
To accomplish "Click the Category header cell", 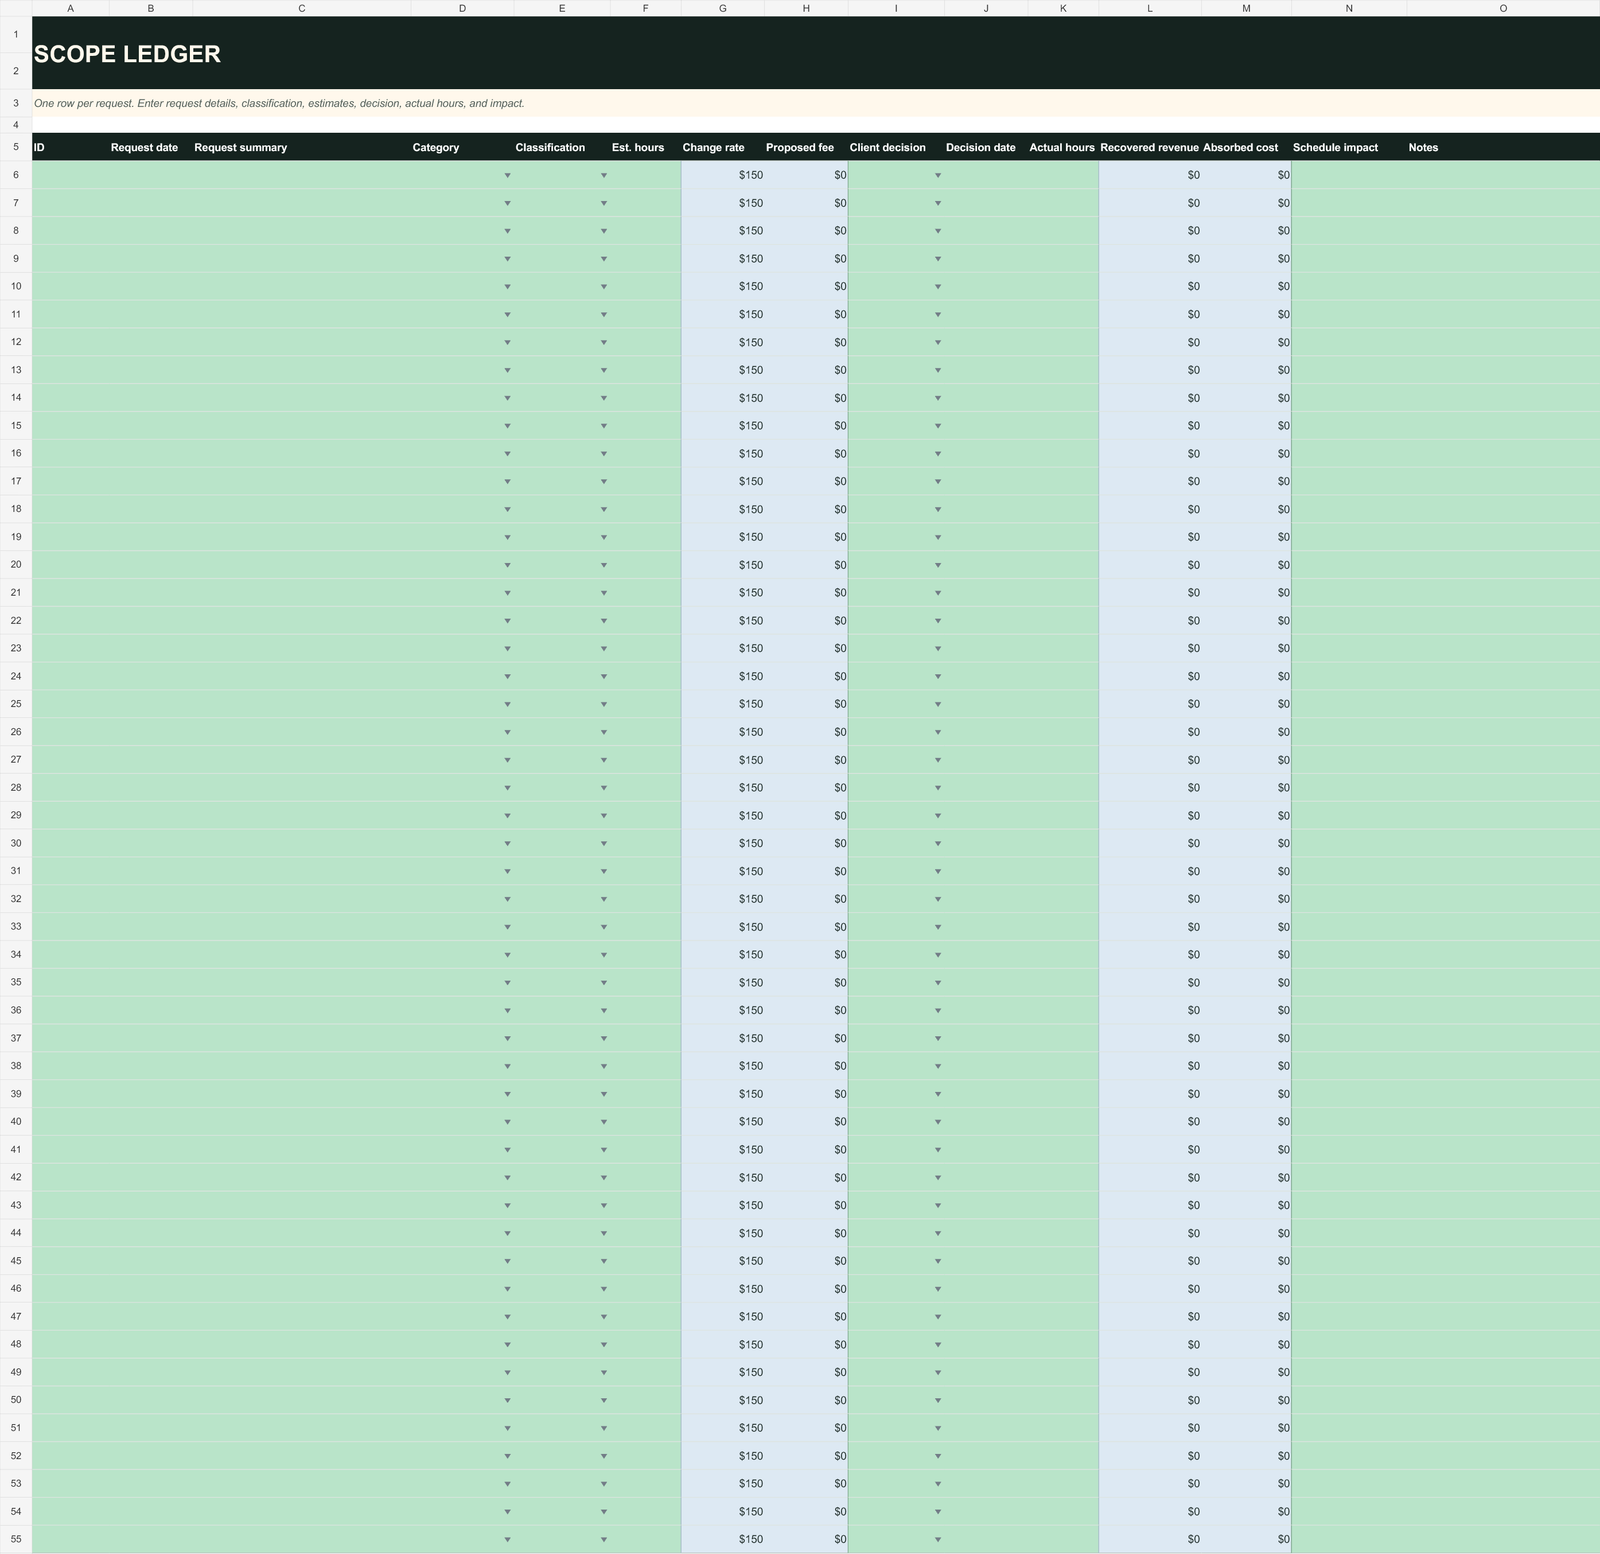I will 462,147.
